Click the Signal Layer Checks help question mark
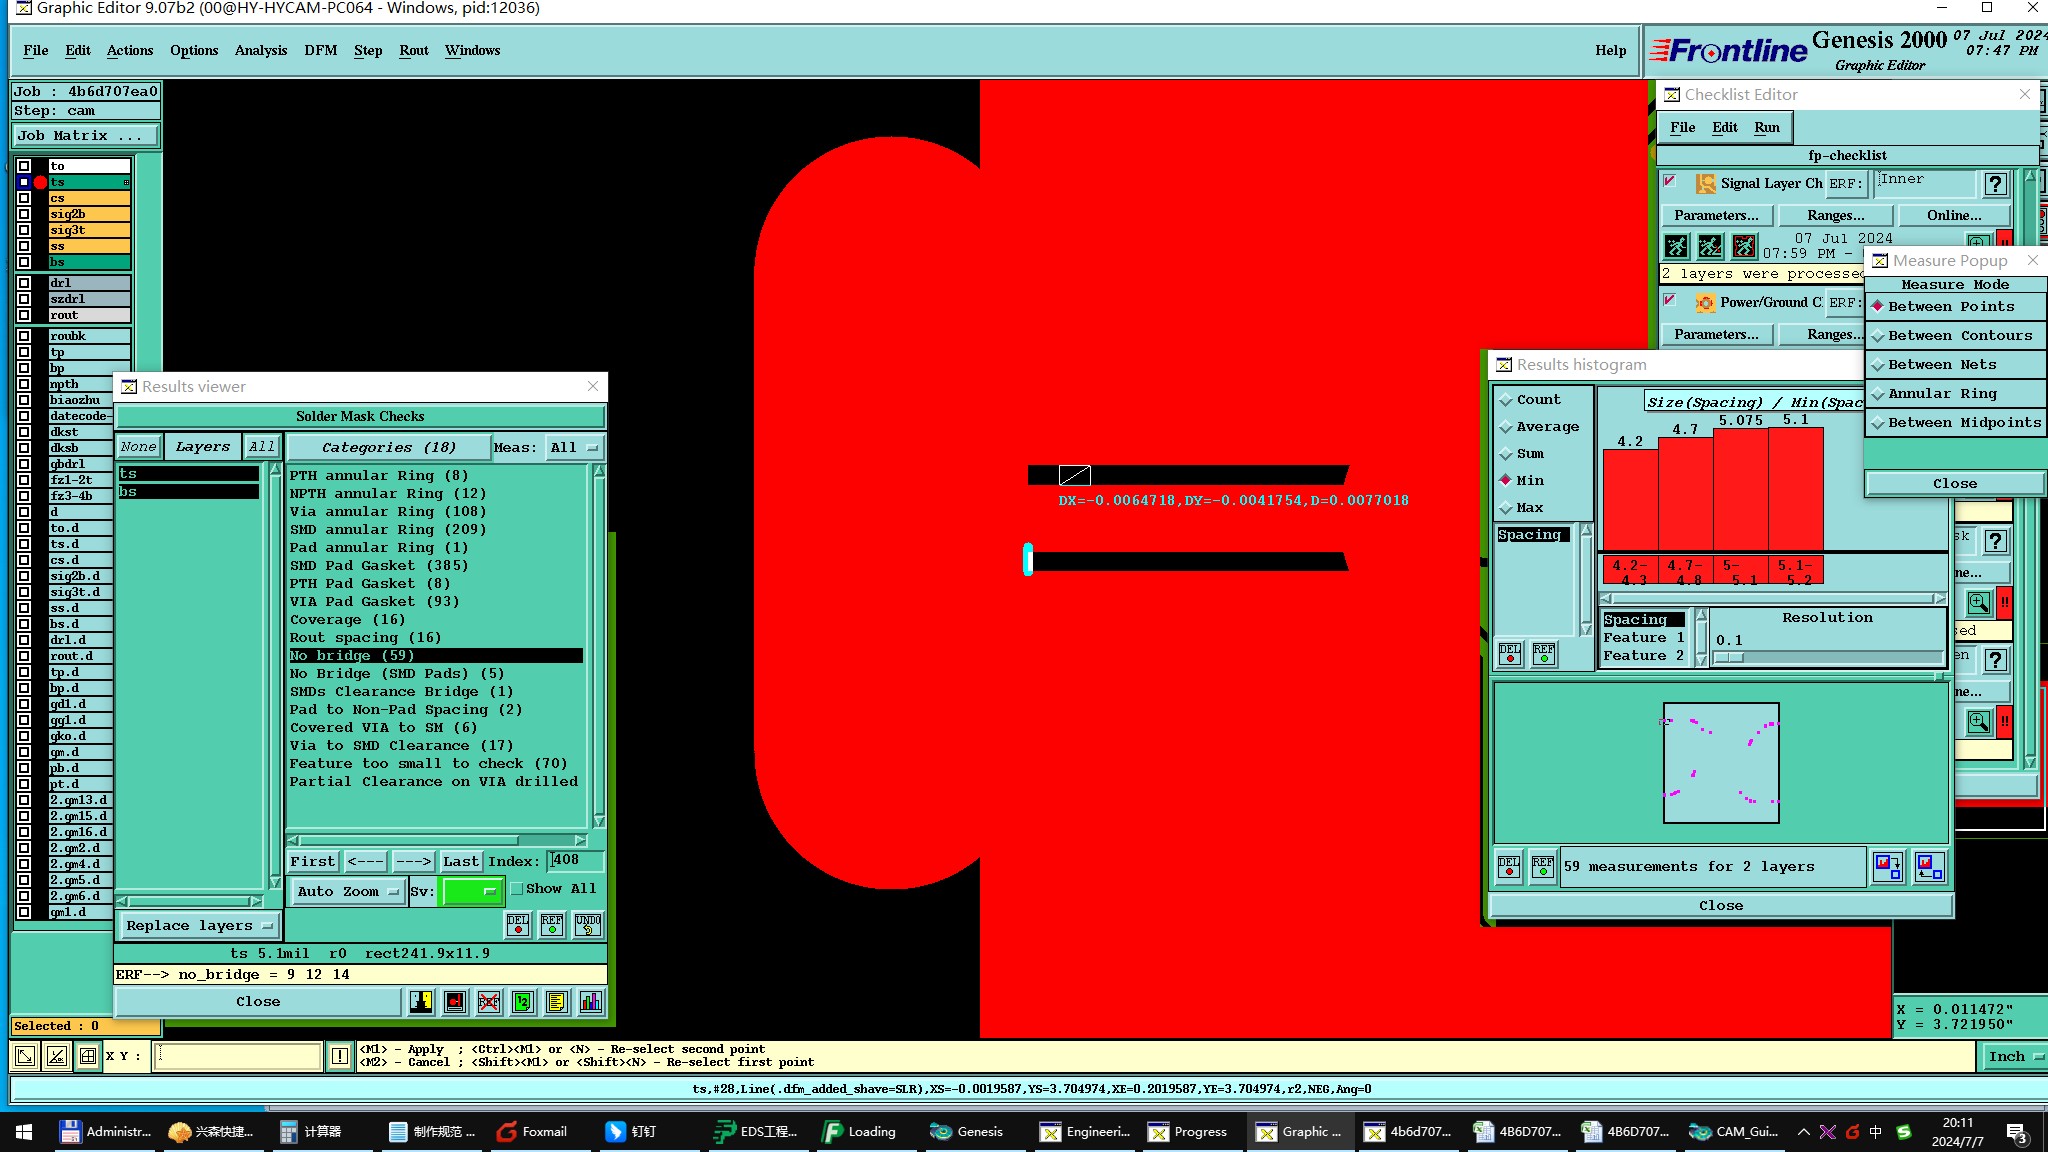 (x=1995, y=184)
